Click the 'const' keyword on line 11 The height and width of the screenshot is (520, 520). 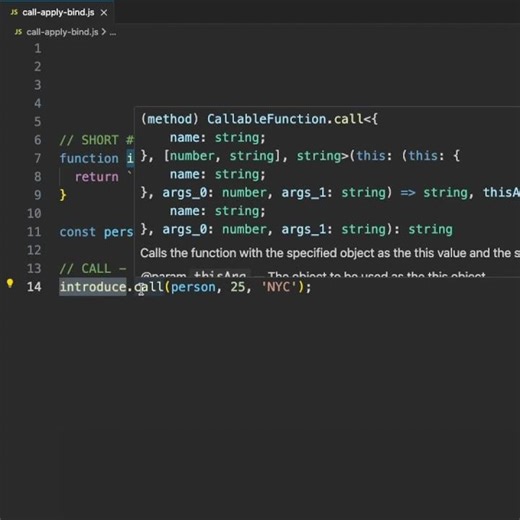(x=78, y=232)
